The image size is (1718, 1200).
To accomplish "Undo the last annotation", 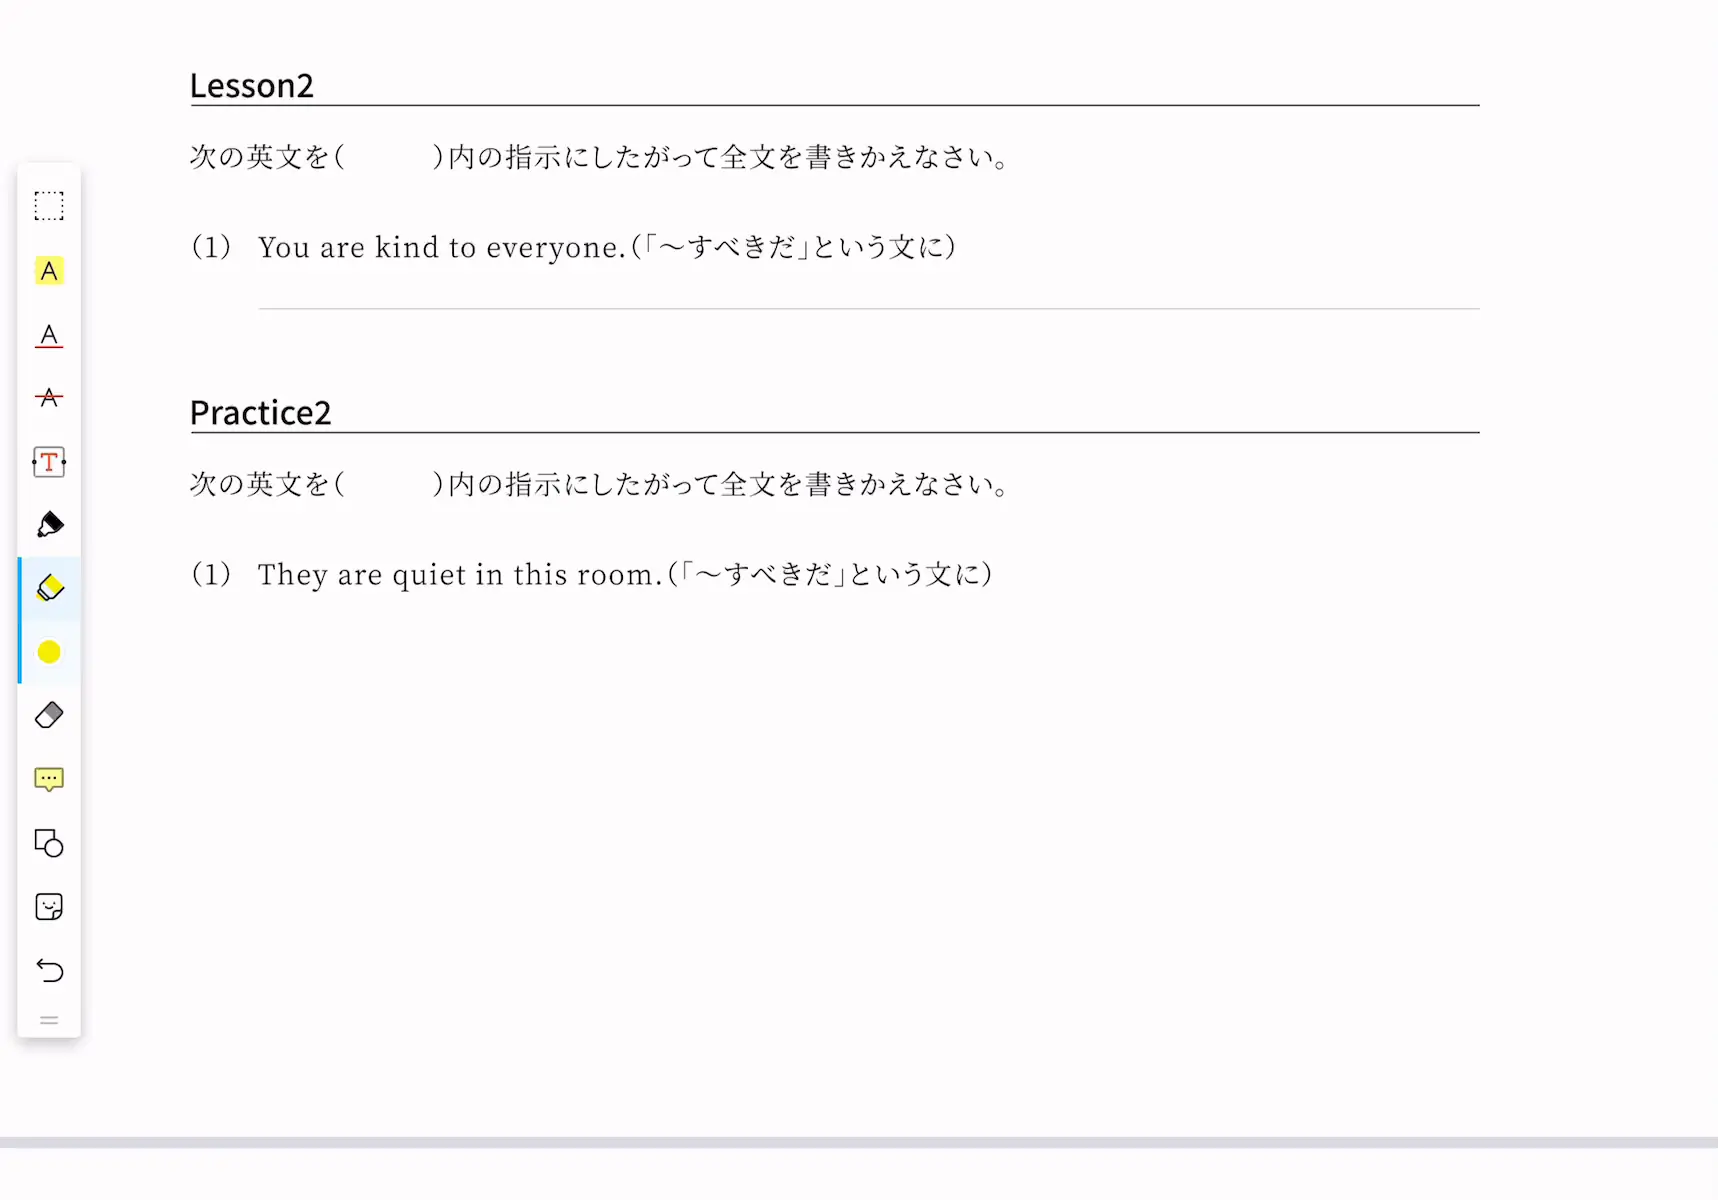I will pos(49,970).
